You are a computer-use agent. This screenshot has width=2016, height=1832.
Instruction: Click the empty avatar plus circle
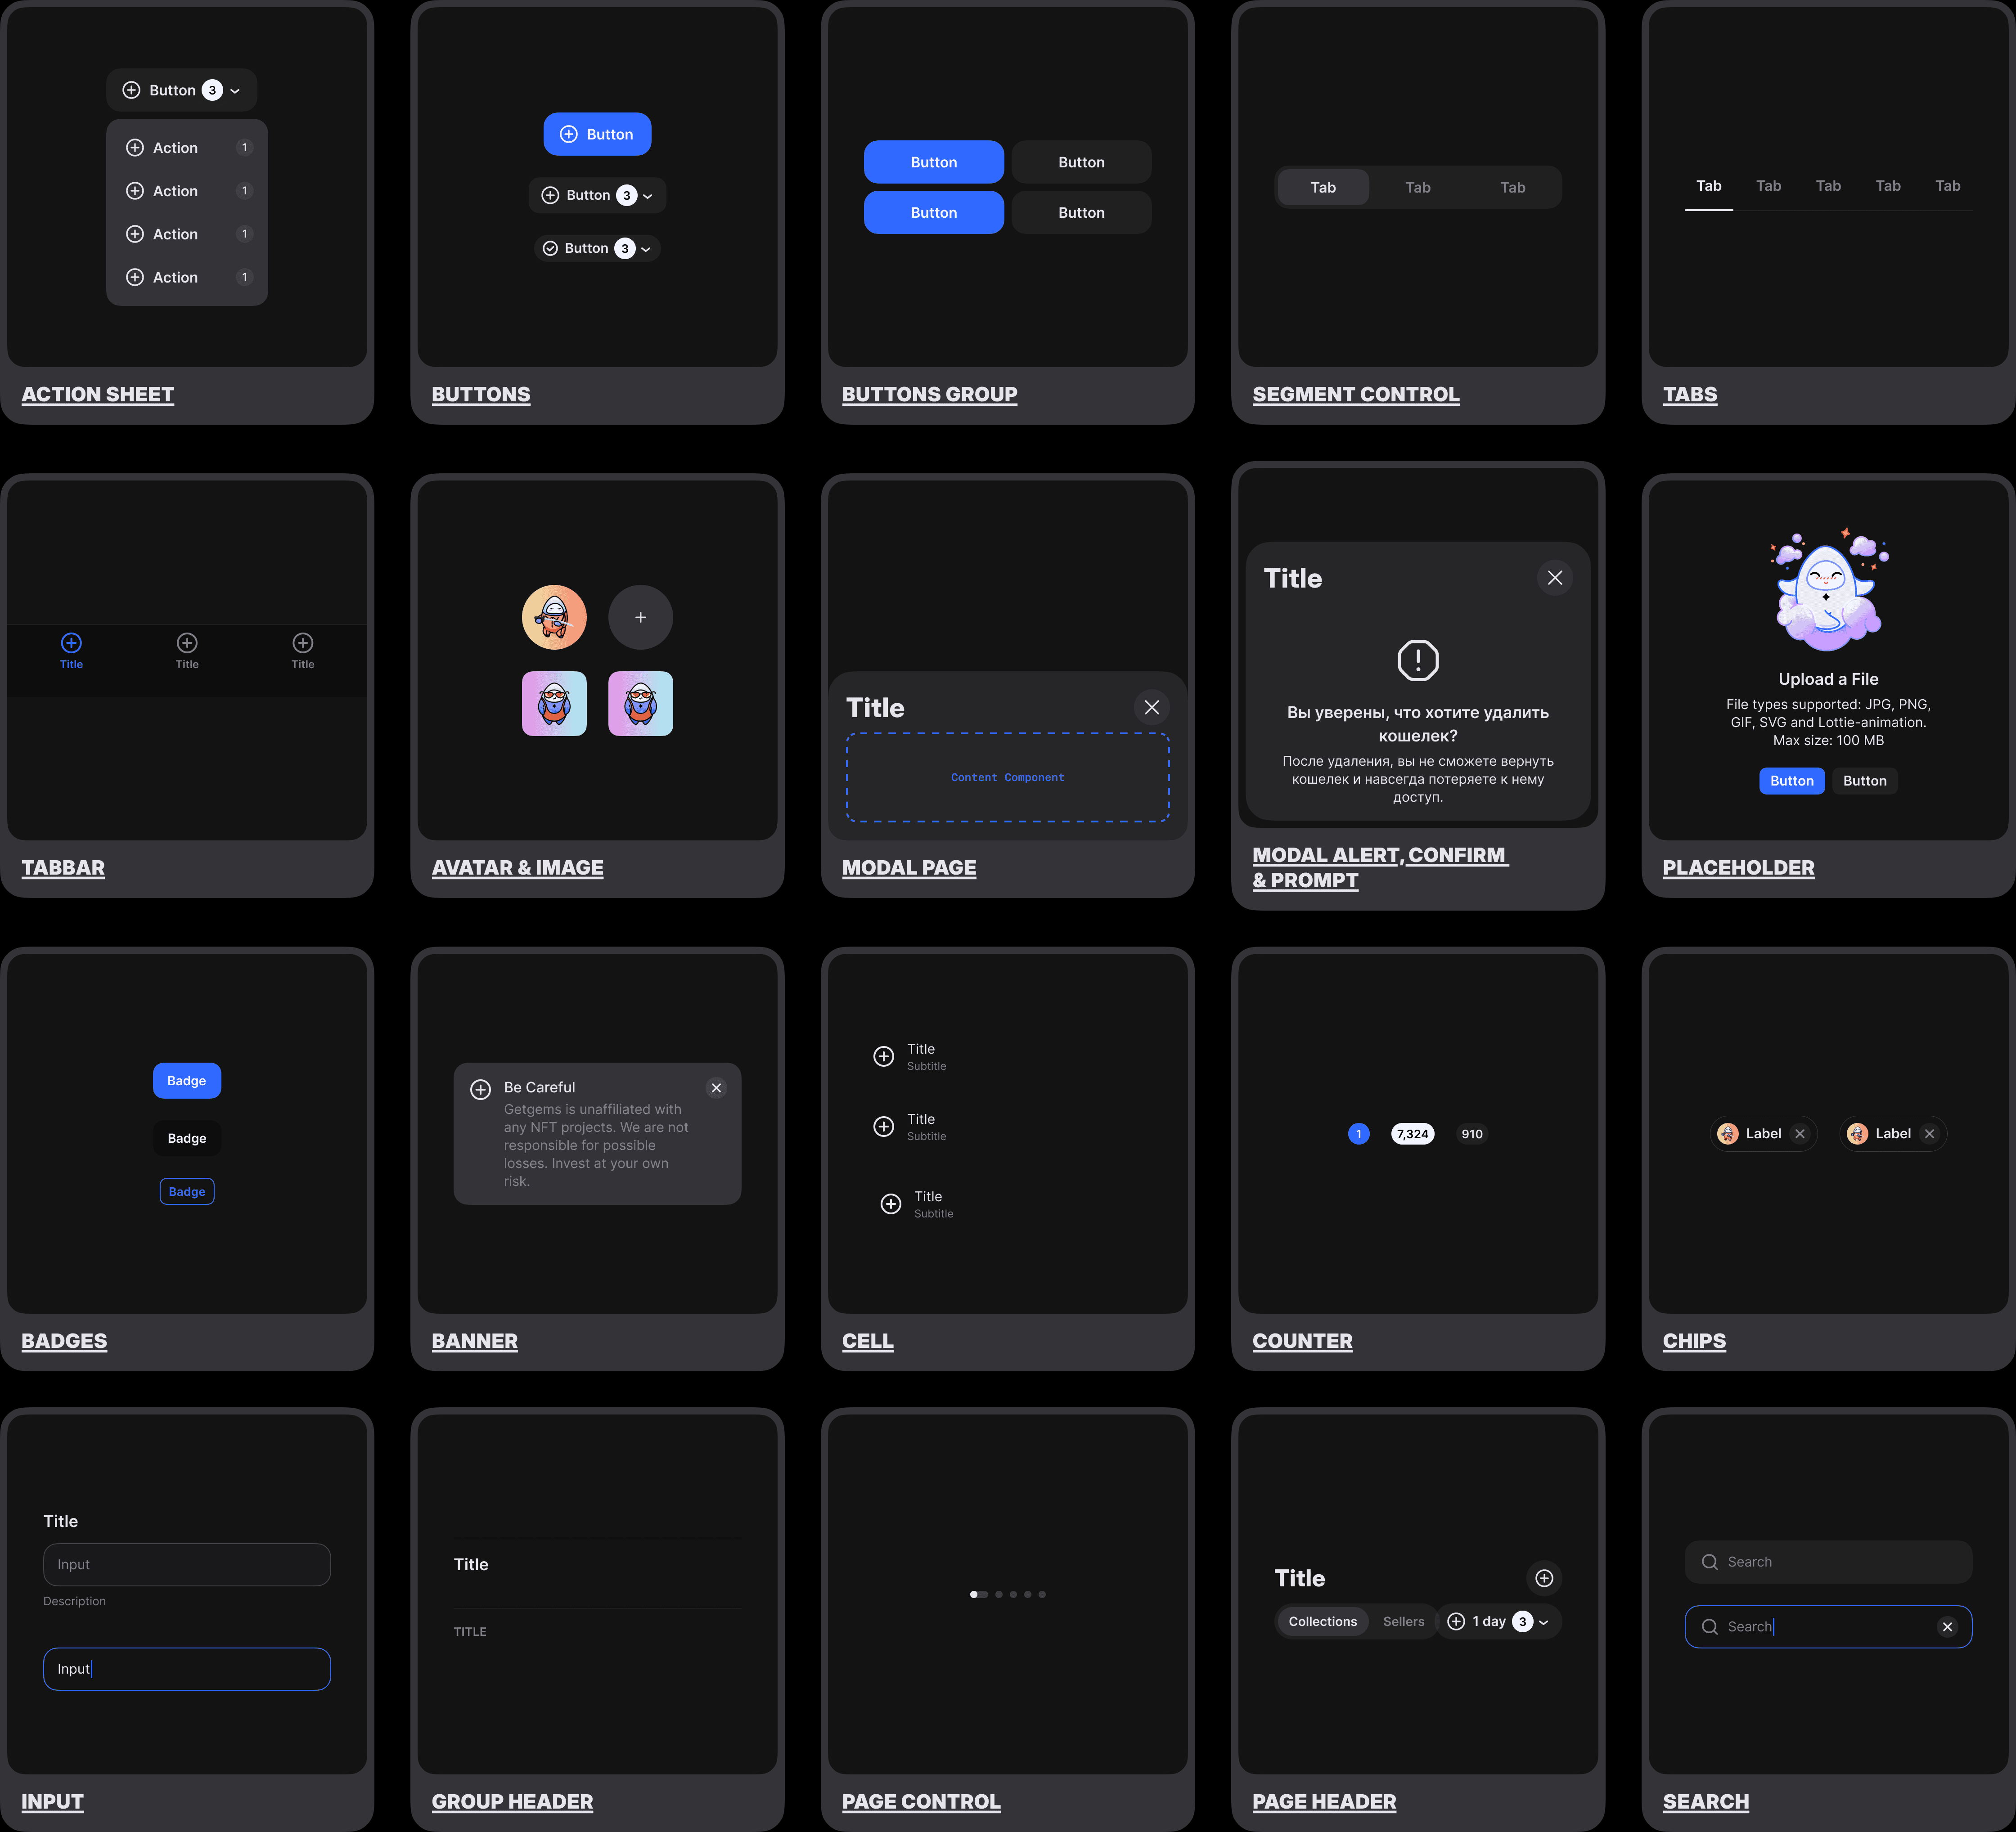tap(640, 617)
